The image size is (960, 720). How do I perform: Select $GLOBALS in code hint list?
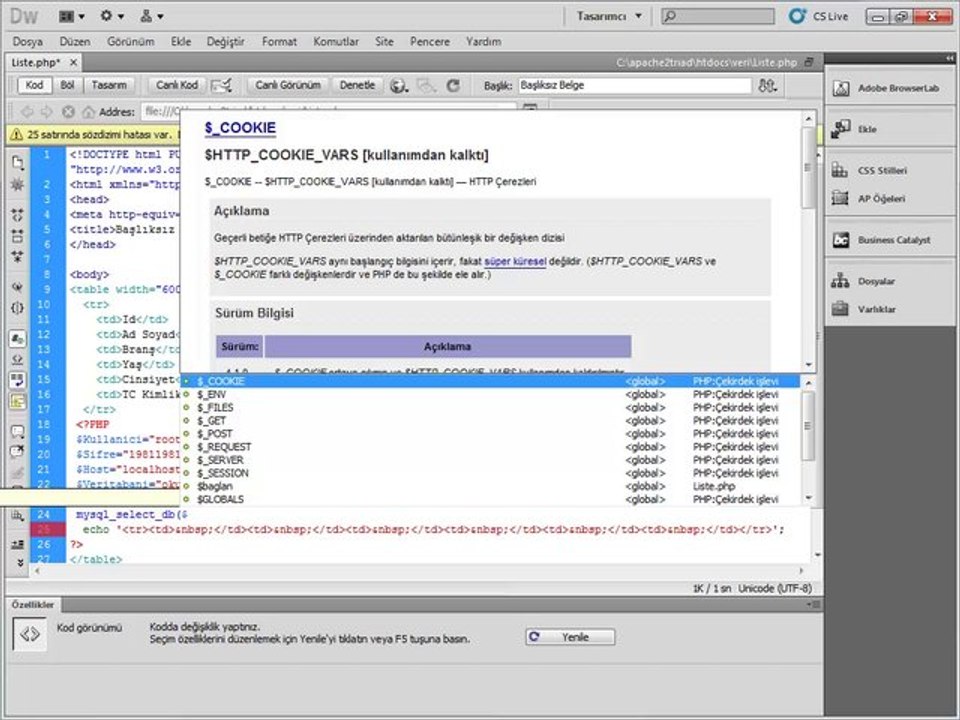click(490, 500)
